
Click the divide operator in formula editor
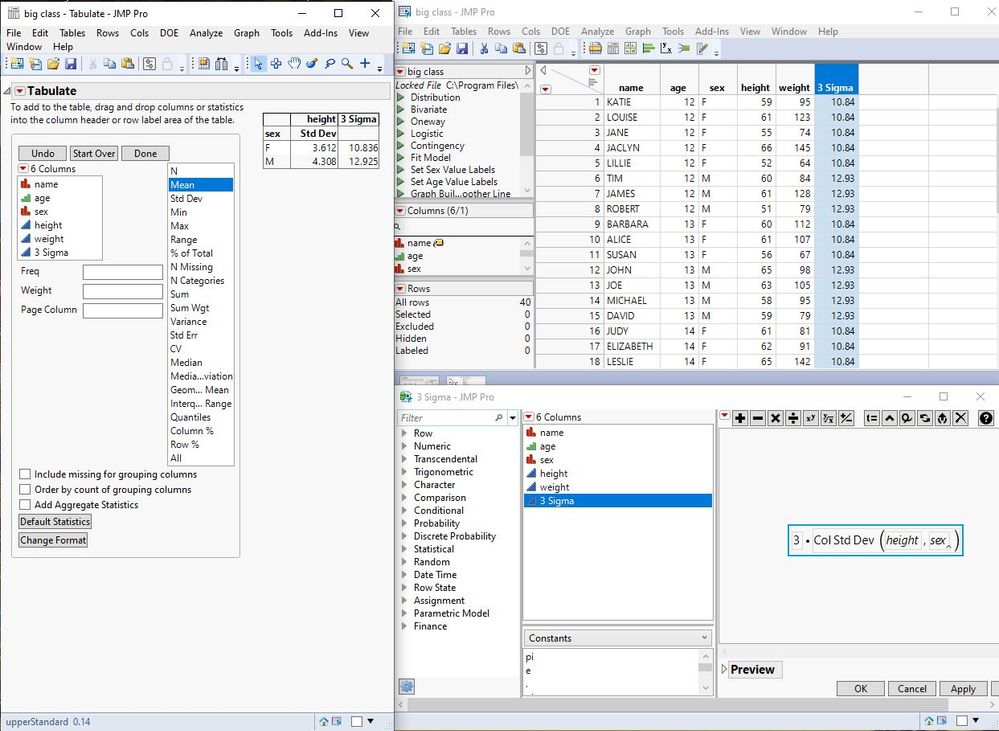(x=793, y=418)
